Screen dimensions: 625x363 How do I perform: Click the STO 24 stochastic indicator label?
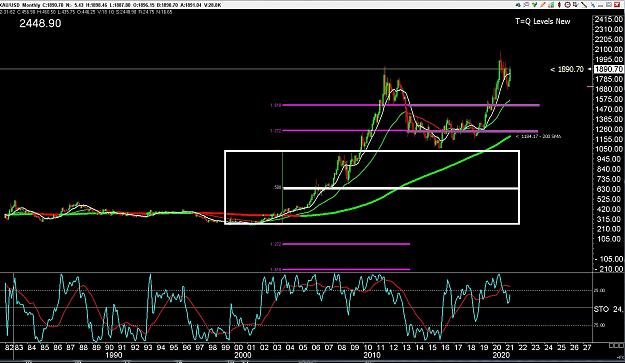(x=608, y=309)
